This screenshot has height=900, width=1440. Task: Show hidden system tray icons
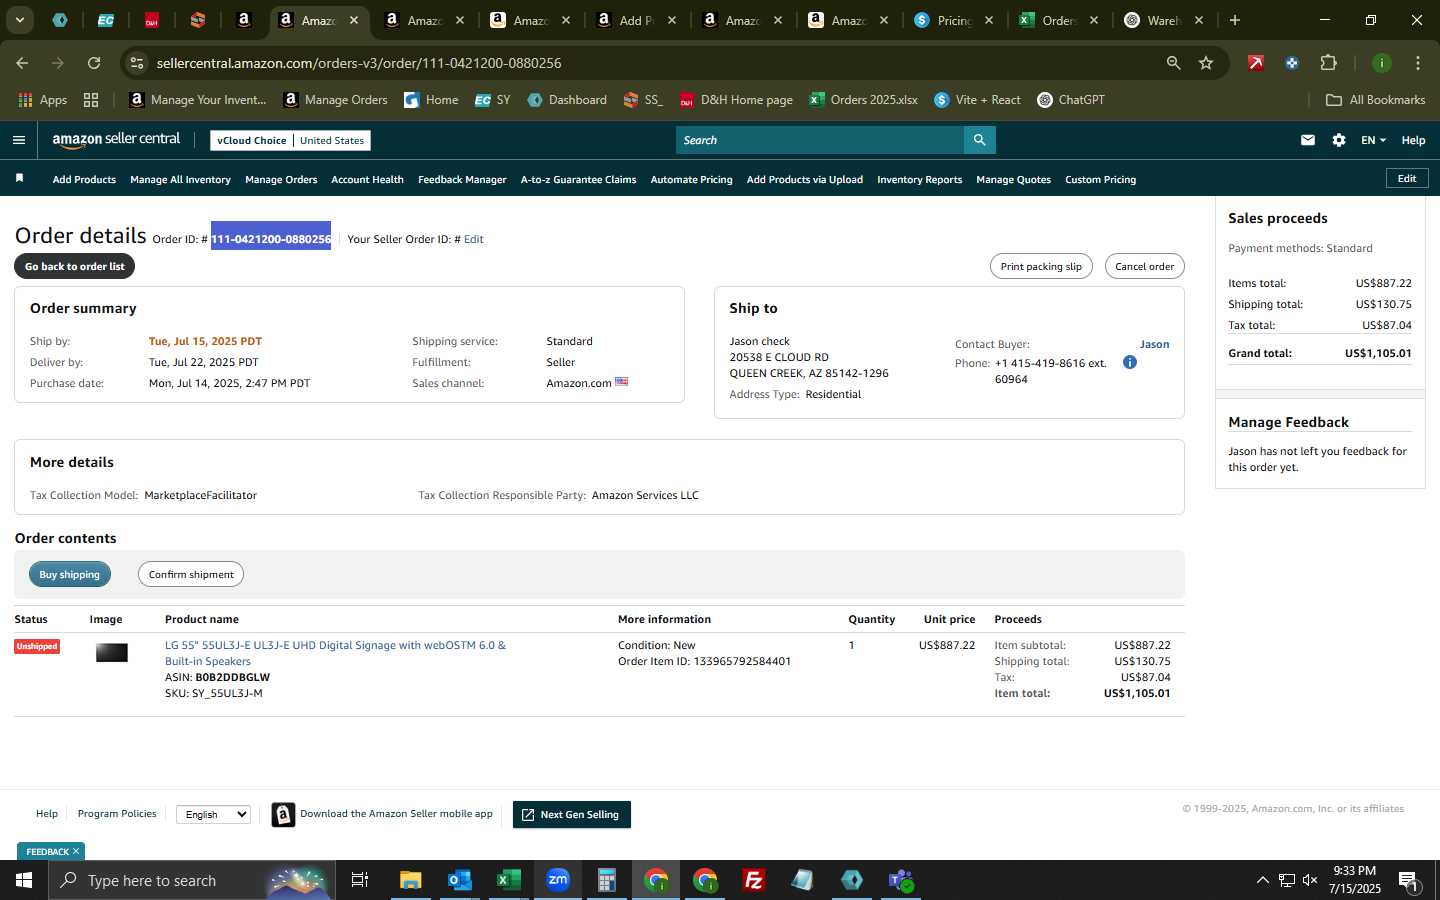tap(1262, 880)
